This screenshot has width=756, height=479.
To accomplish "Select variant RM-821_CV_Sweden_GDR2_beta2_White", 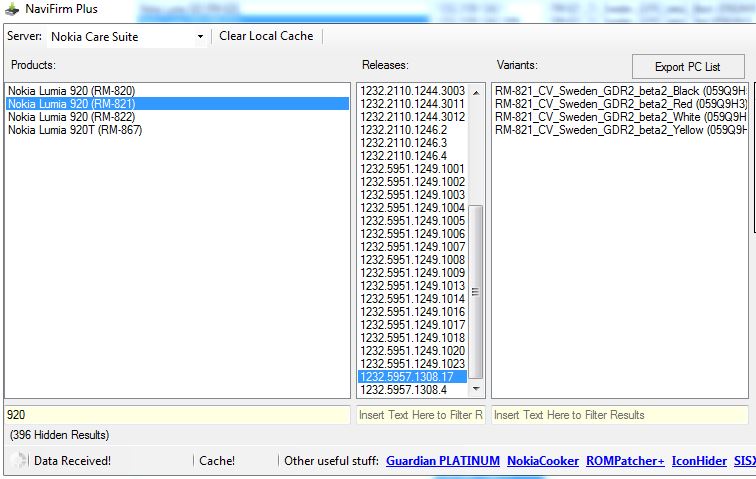I will [x=620, y=117].
